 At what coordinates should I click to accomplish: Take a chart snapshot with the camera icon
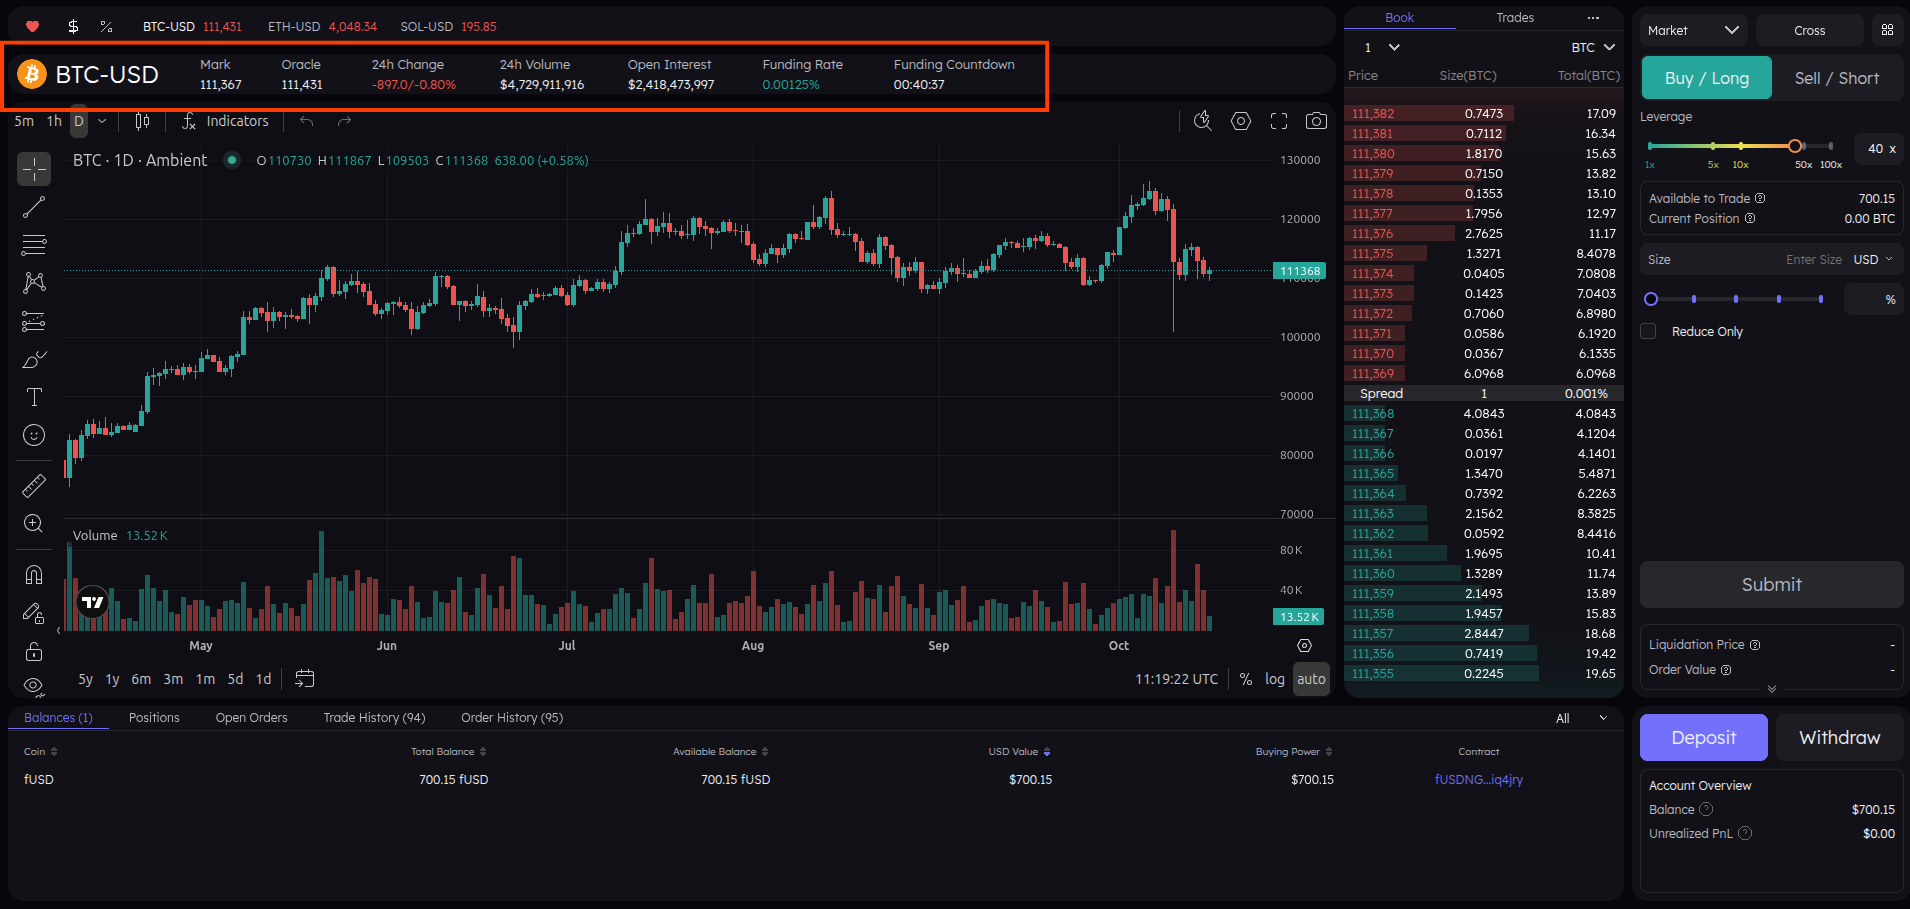tap(1316, 120)
